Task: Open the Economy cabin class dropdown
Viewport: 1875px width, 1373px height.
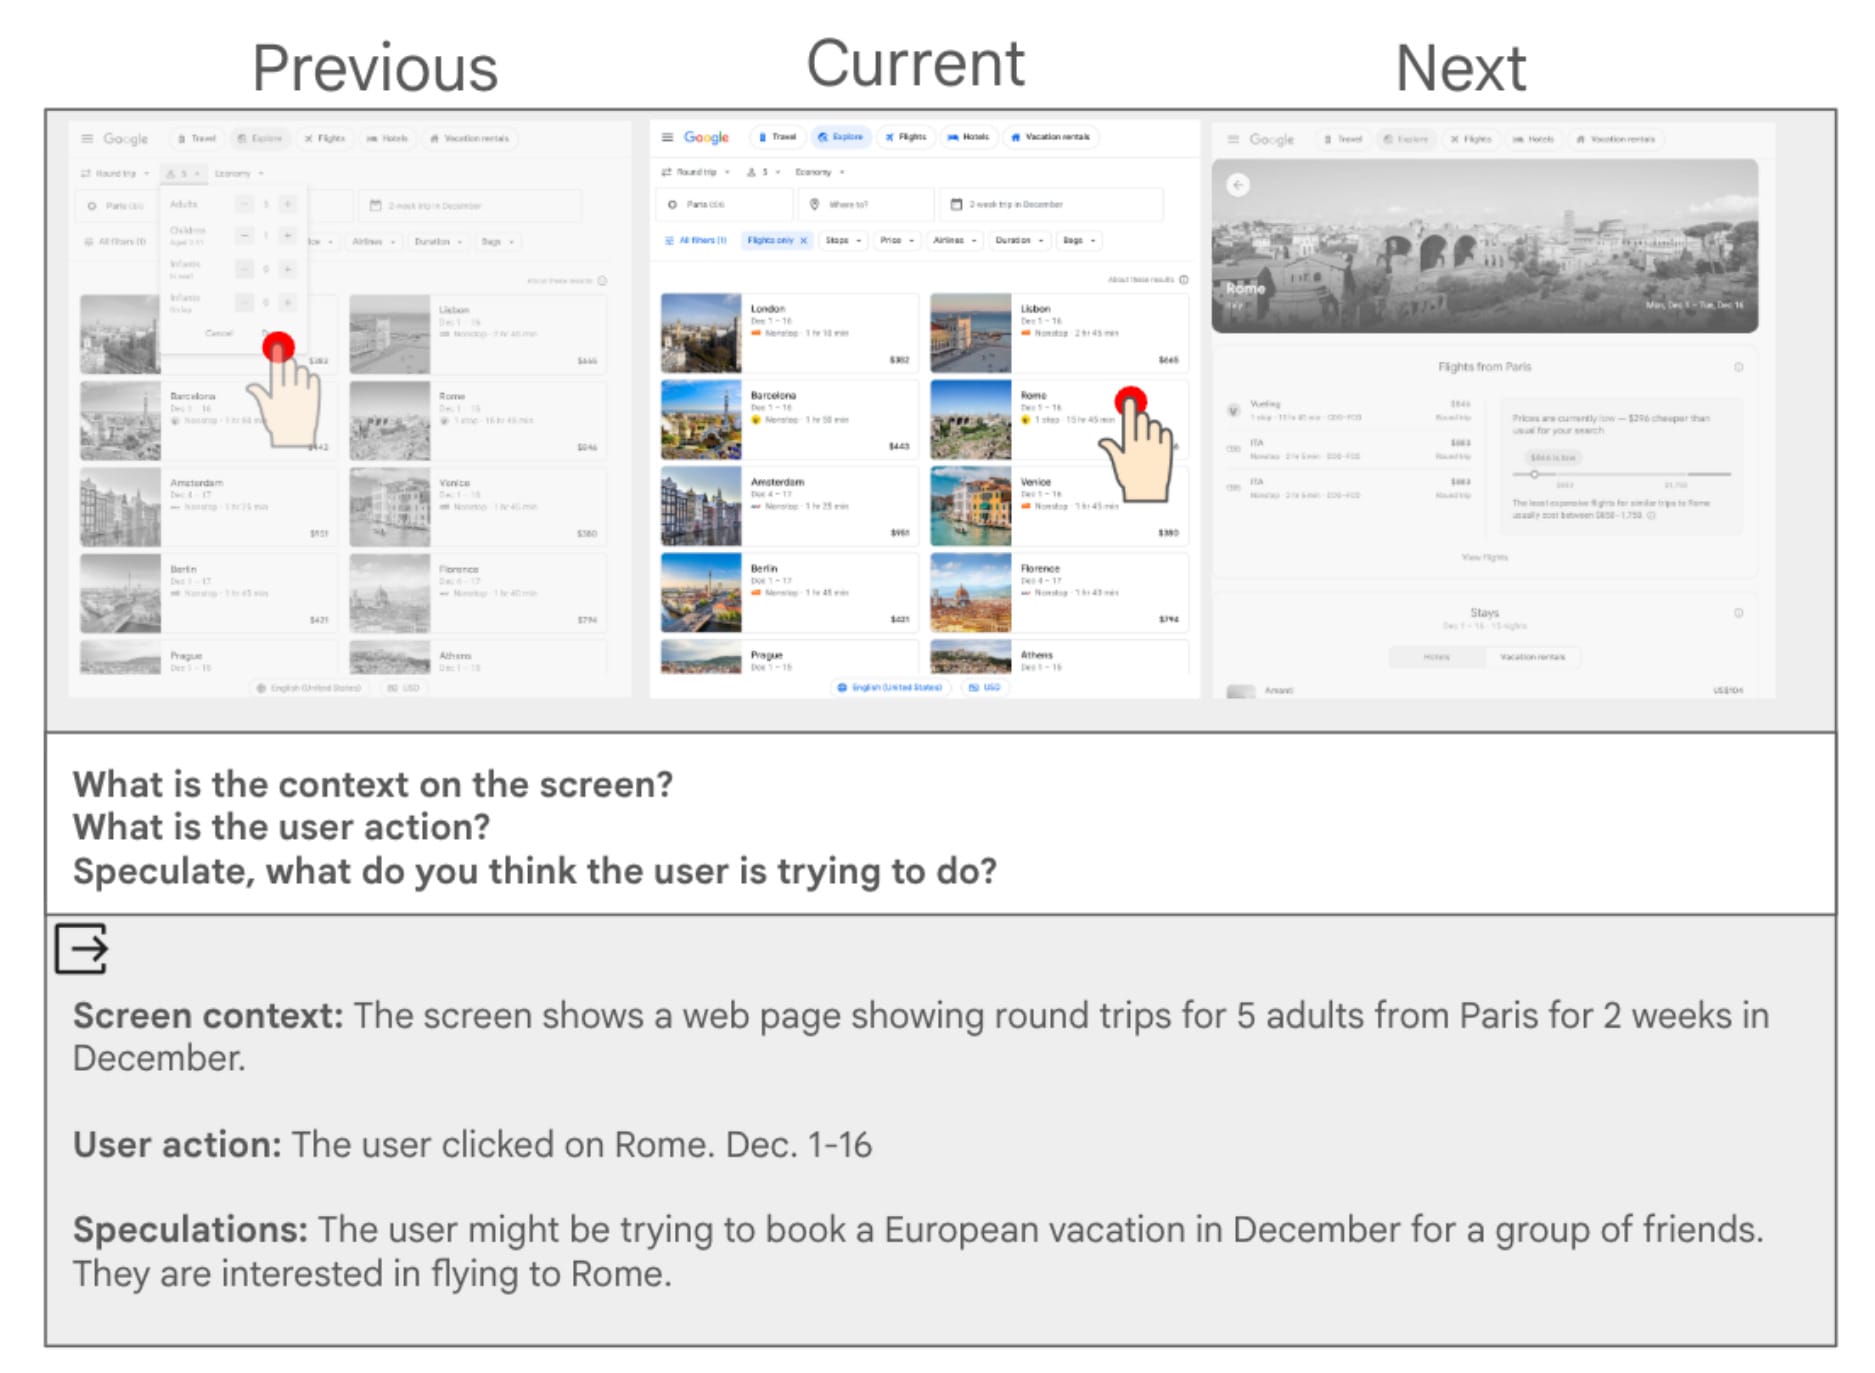Action: (817, 171)
